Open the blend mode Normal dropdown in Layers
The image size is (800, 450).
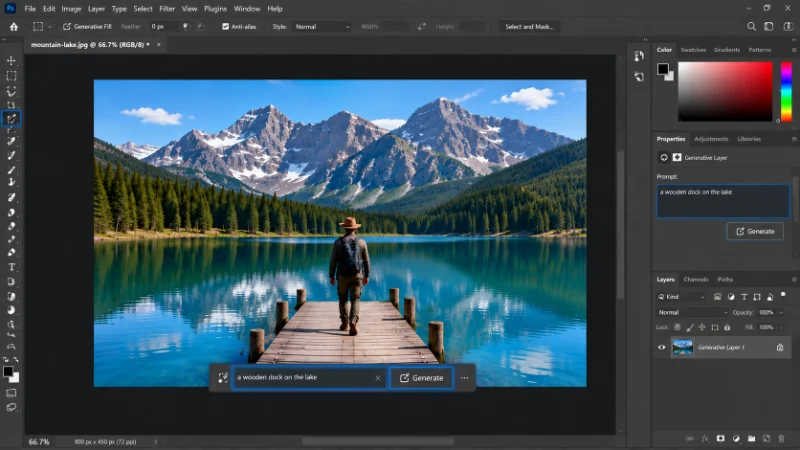click(x=692, y=312)
